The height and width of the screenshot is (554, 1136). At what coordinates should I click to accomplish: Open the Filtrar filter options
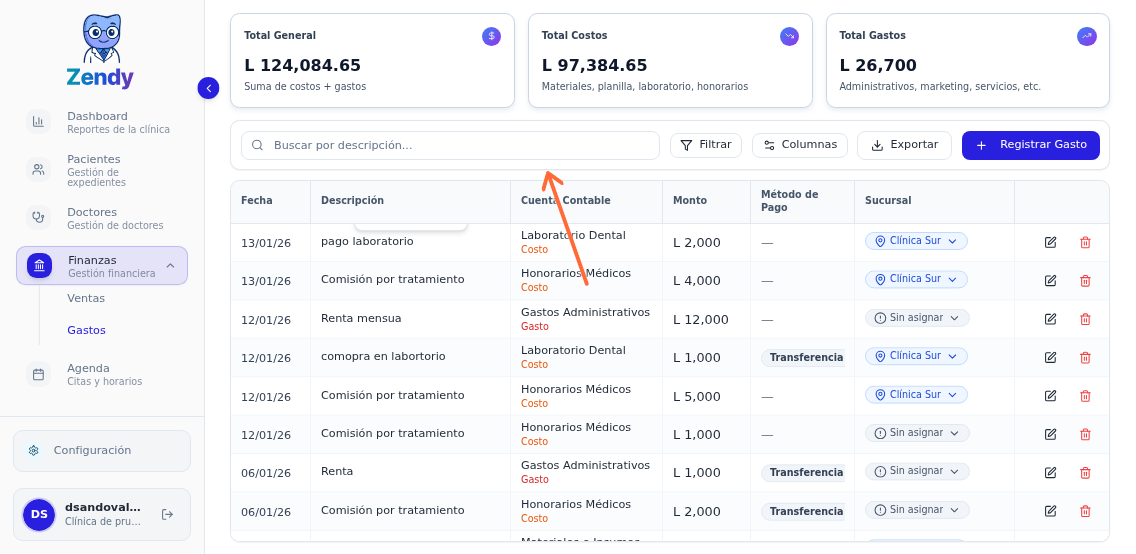tap(705, 145)
